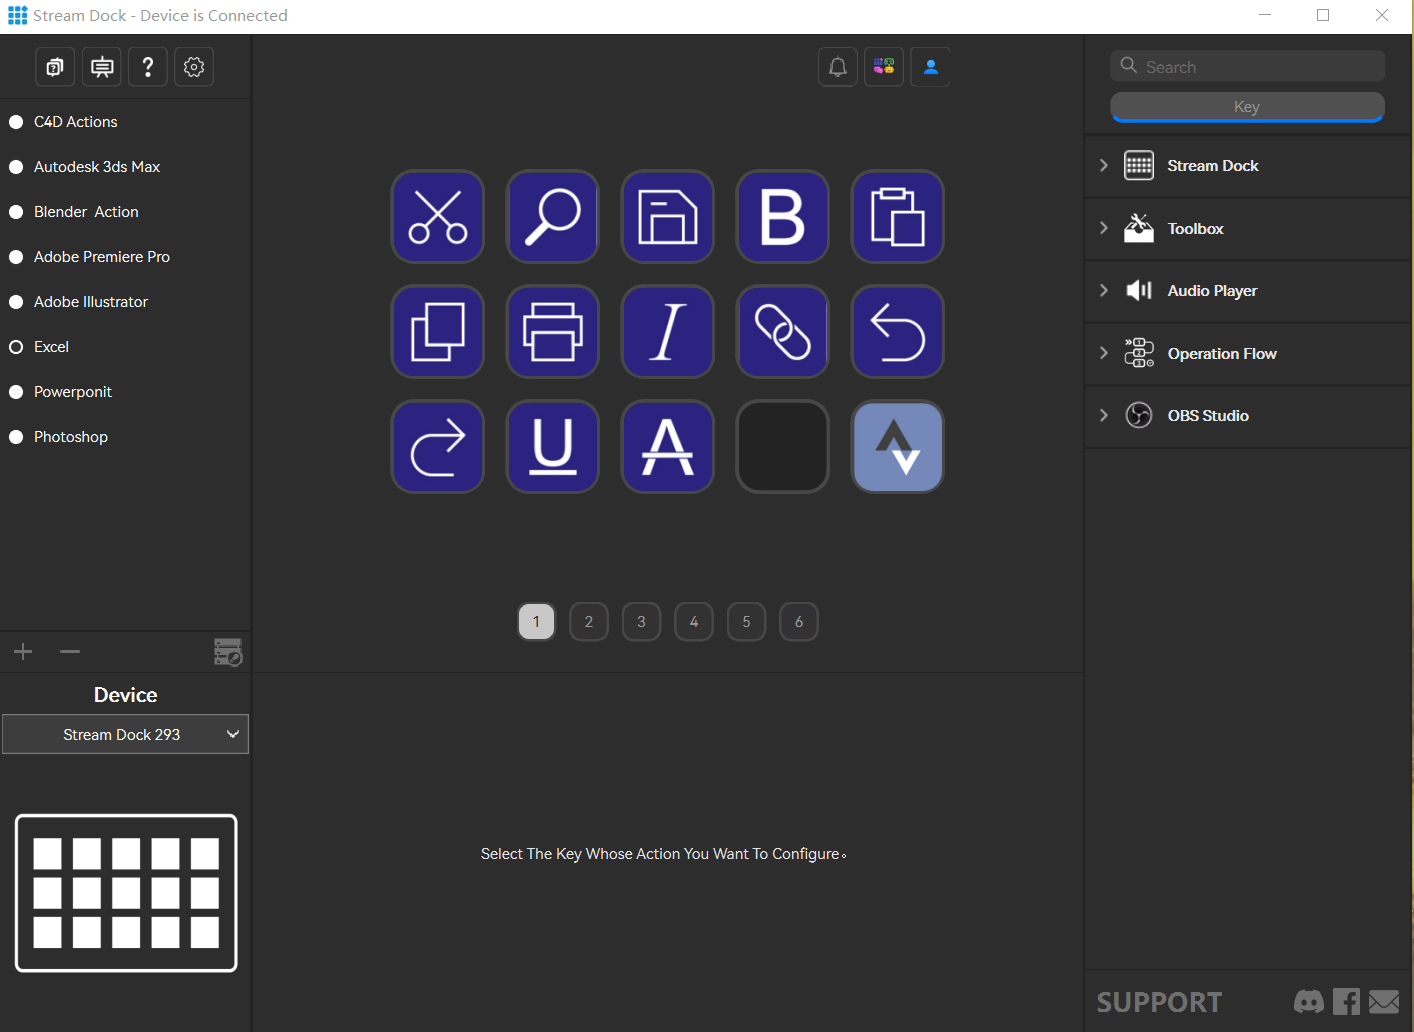Viewport: 1414px width, 1032px height.
Task: Add a new profile with plus
Action: [x=23, y=652]
